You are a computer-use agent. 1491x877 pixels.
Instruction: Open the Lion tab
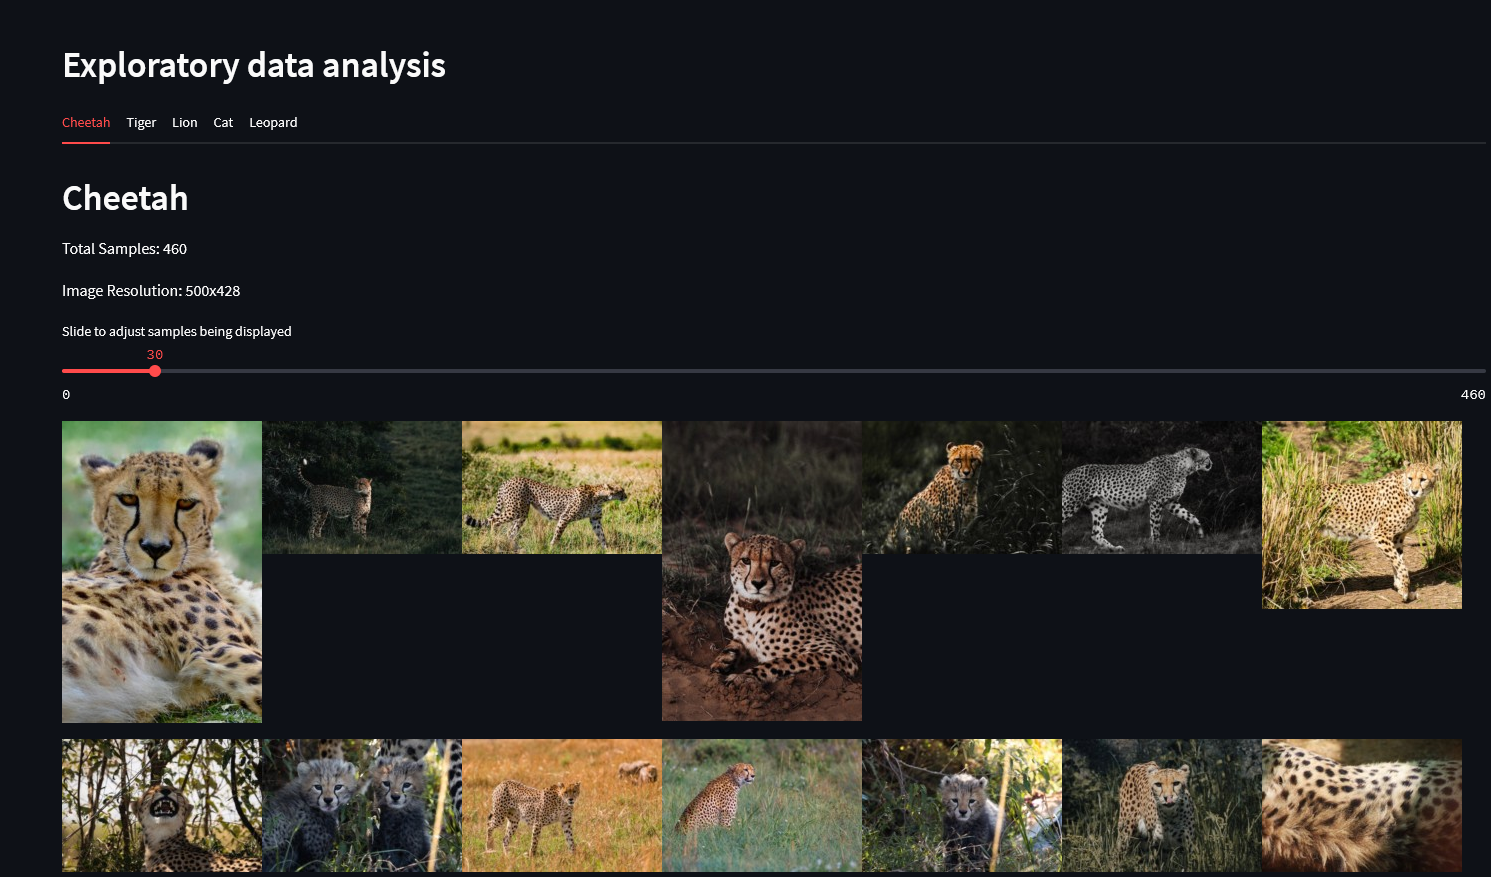tap(184, 123)
